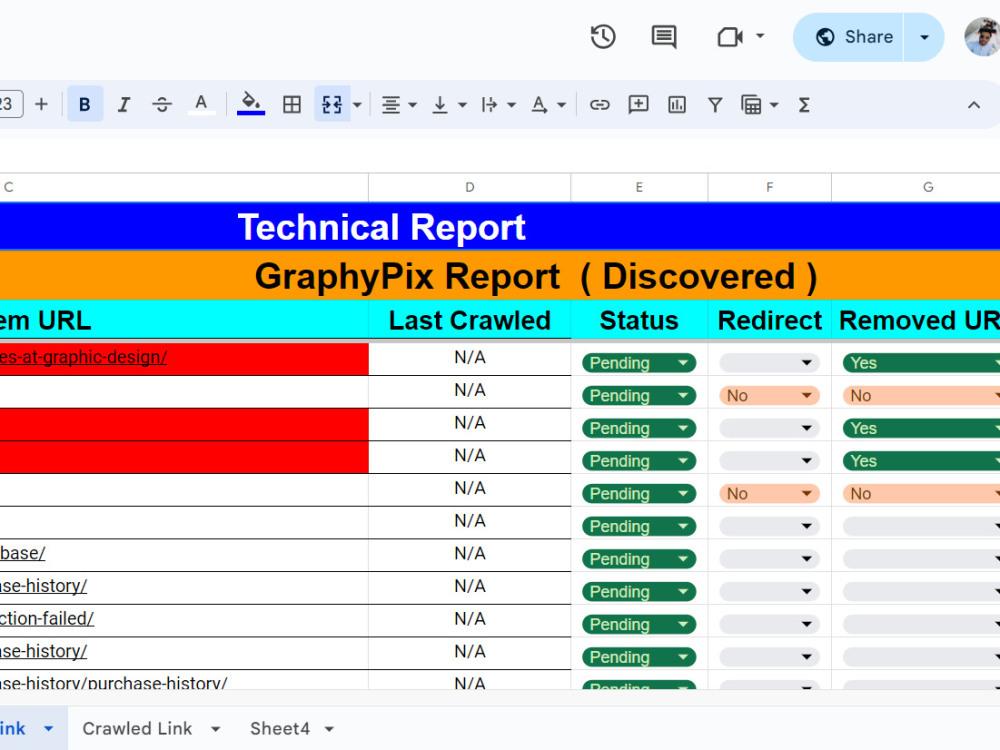The image size is (1000, 750).
Task: Collapse the menus with chevron up
Action: 973,105
